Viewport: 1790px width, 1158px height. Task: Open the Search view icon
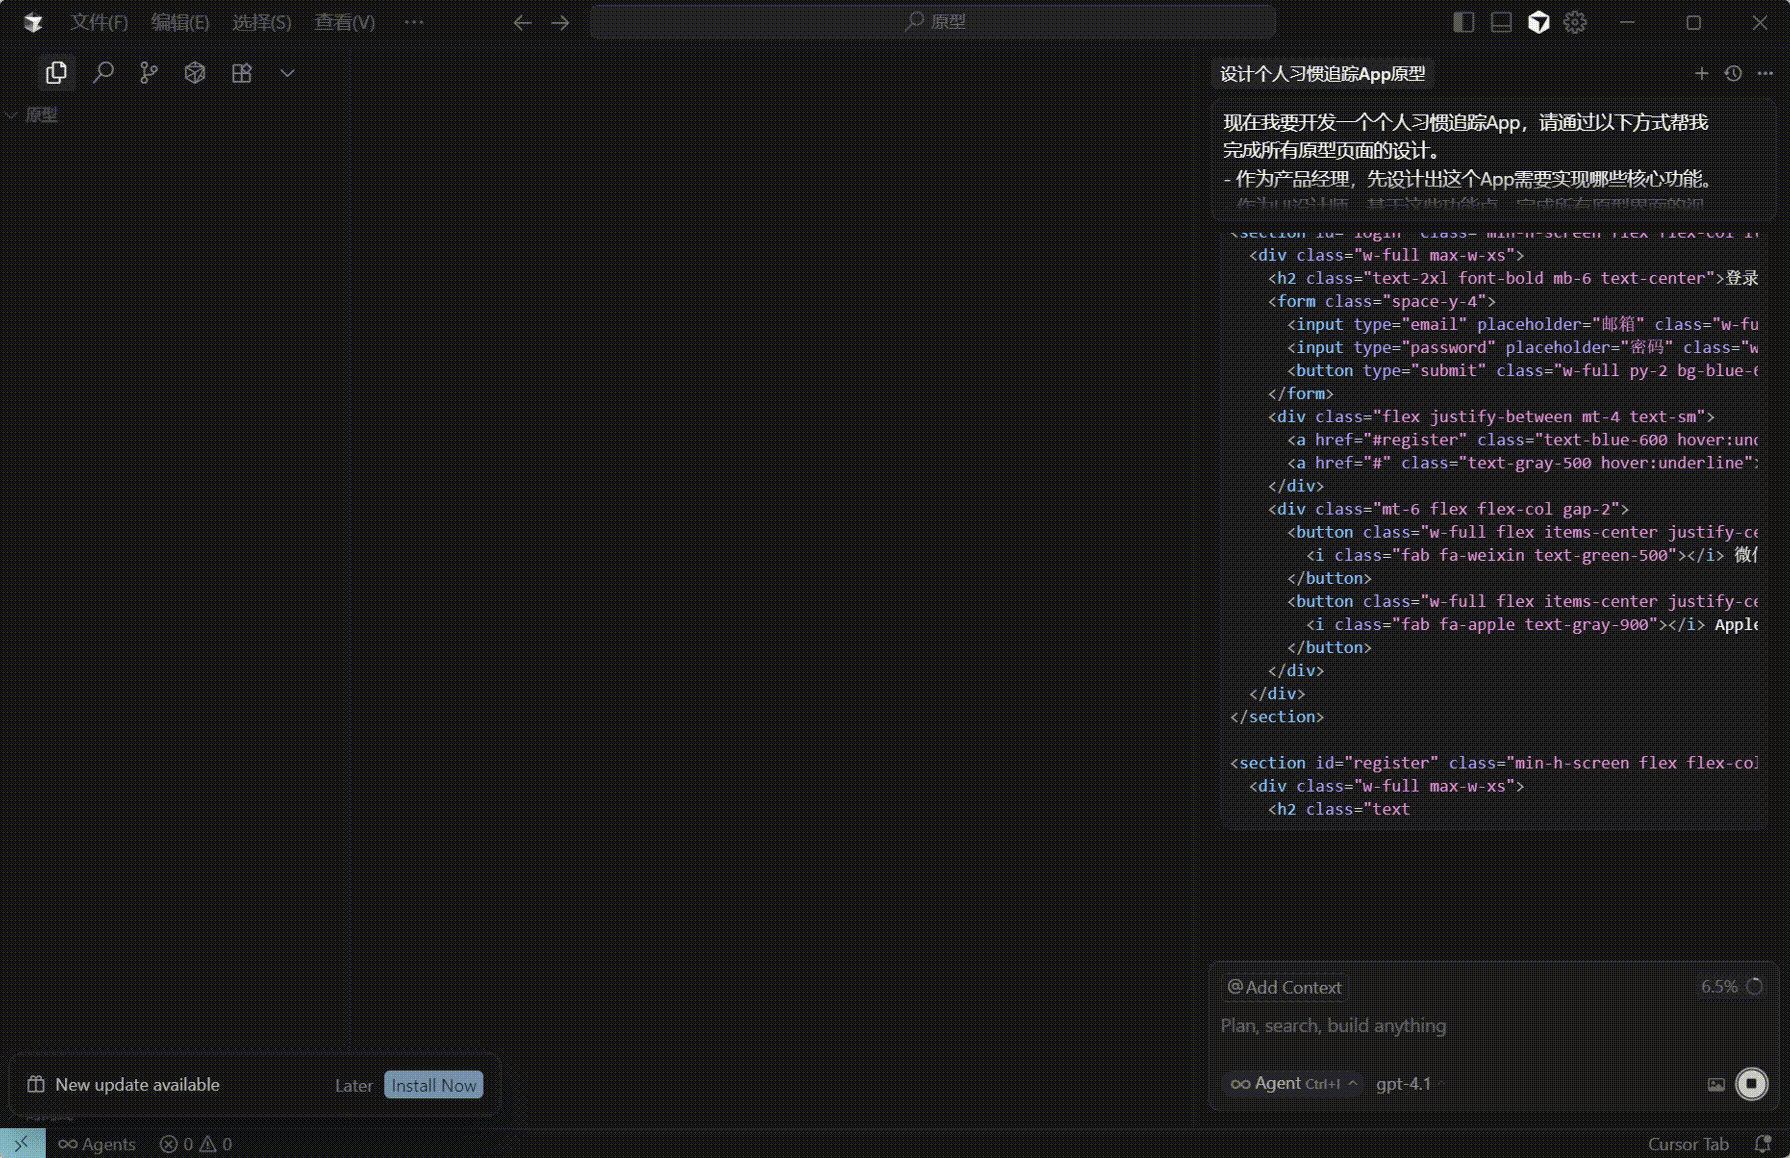click(x=103, y=73)
